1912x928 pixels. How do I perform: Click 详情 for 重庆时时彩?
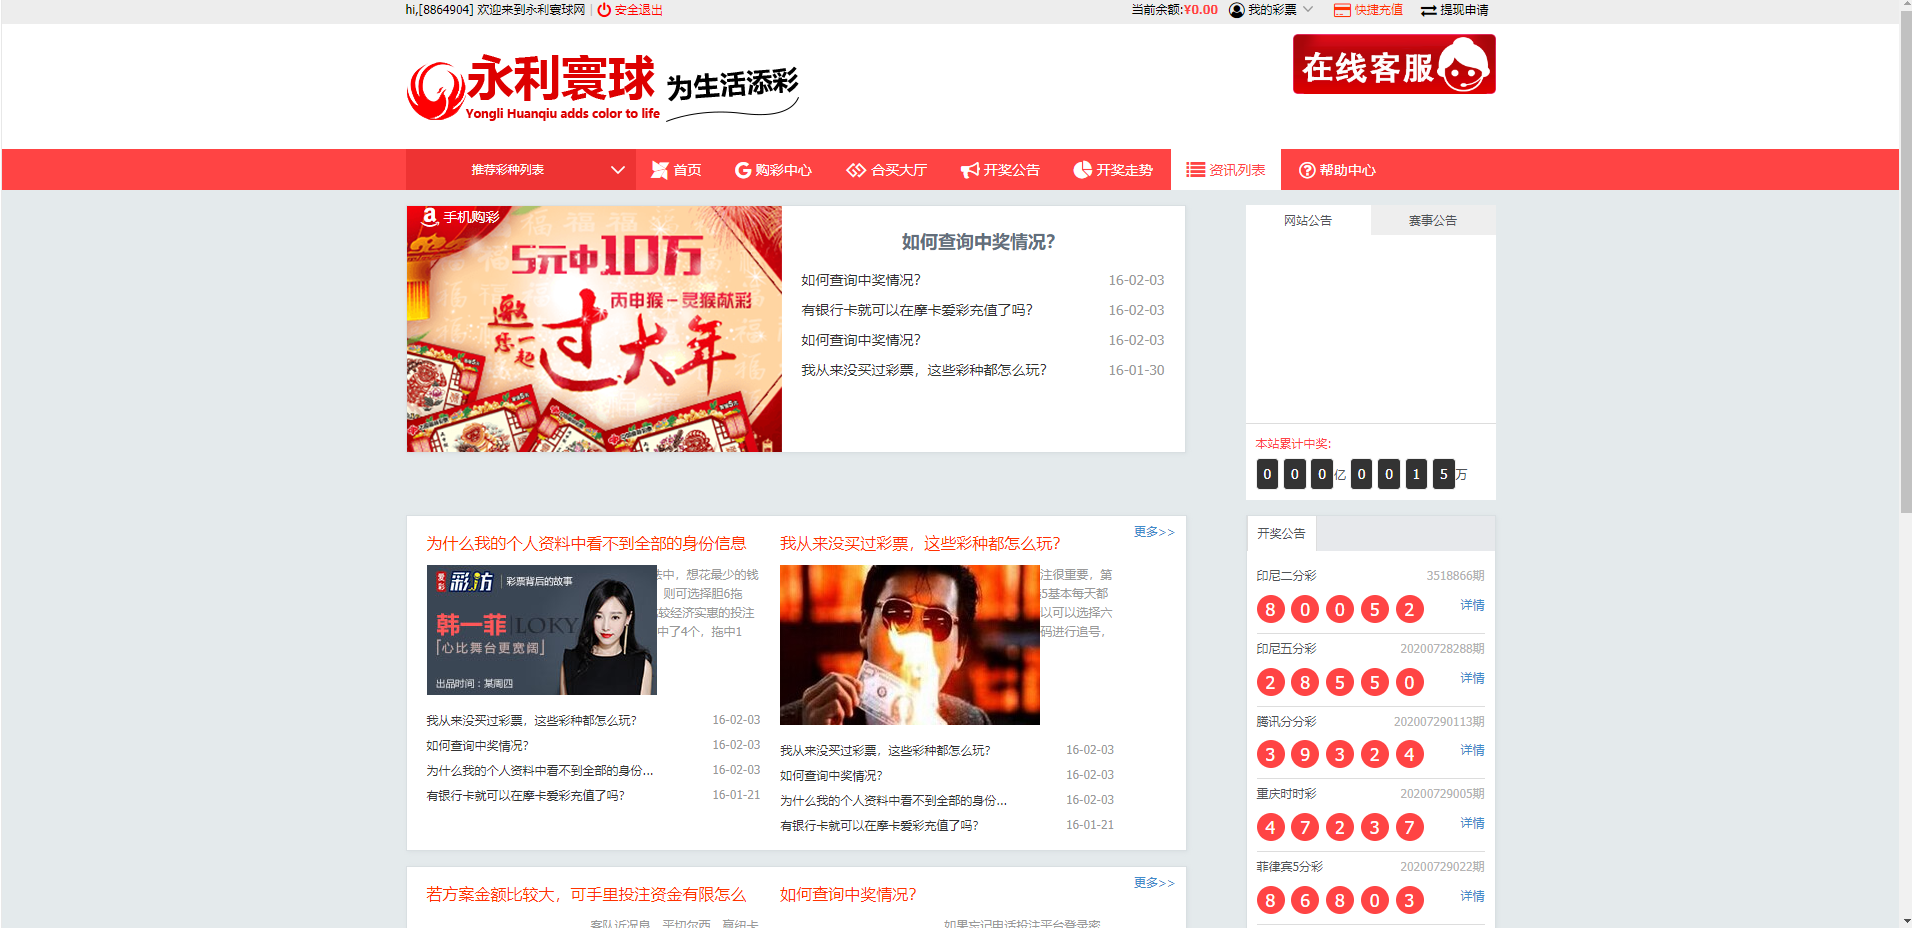tap(1472, 823)
